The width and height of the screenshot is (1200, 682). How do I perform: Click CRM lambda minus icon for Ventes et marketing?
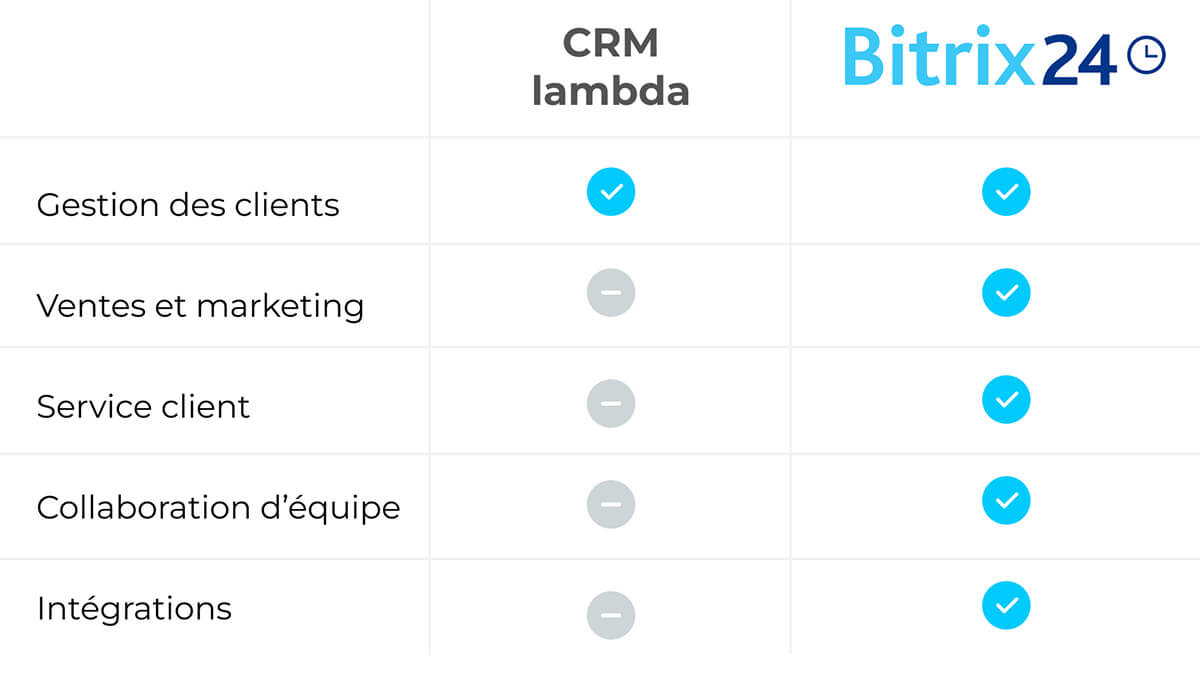pyautogui.click(x=611, y=294)
